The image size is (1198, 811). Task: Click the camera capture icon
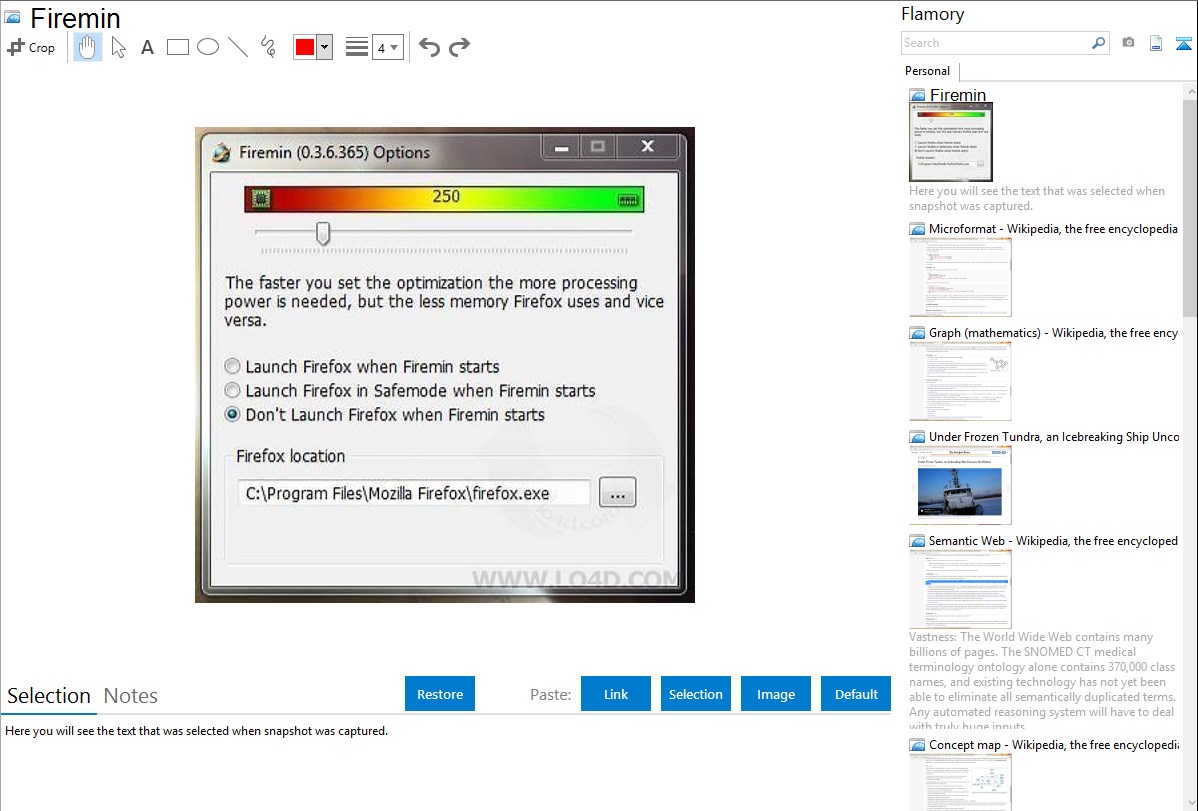coord(1128,43)
